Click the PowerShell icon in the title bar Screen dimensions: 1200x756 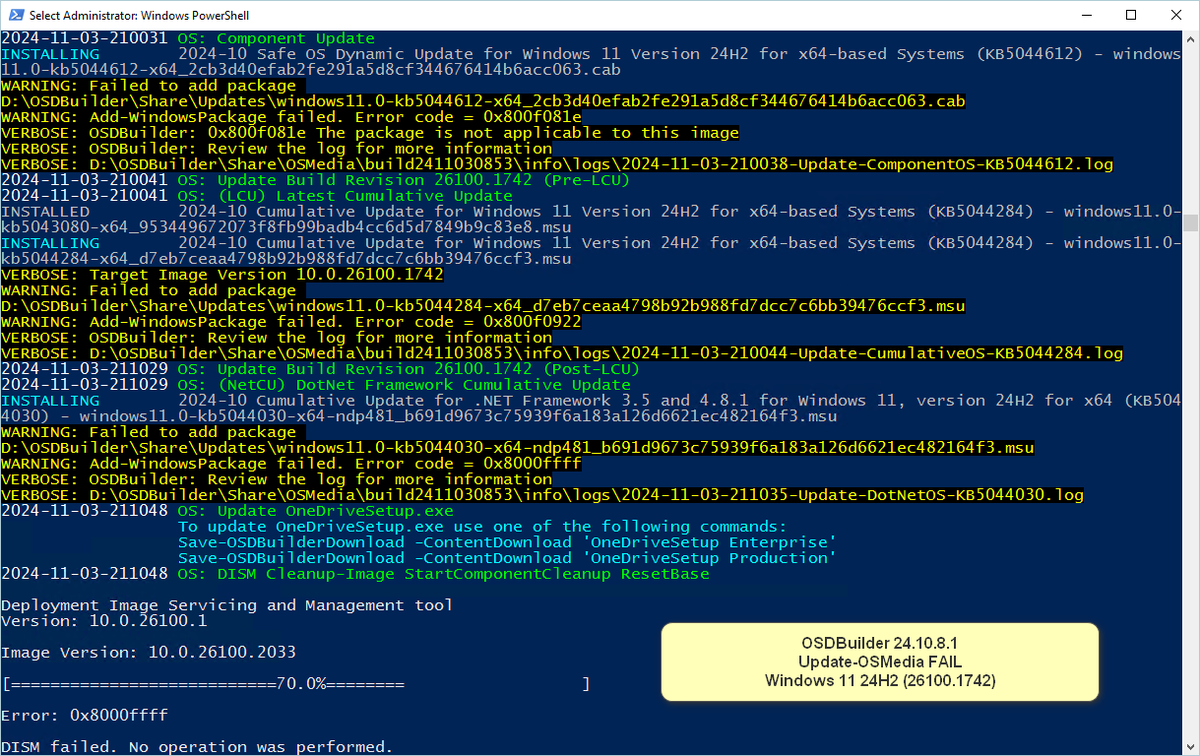click(14, 15)
